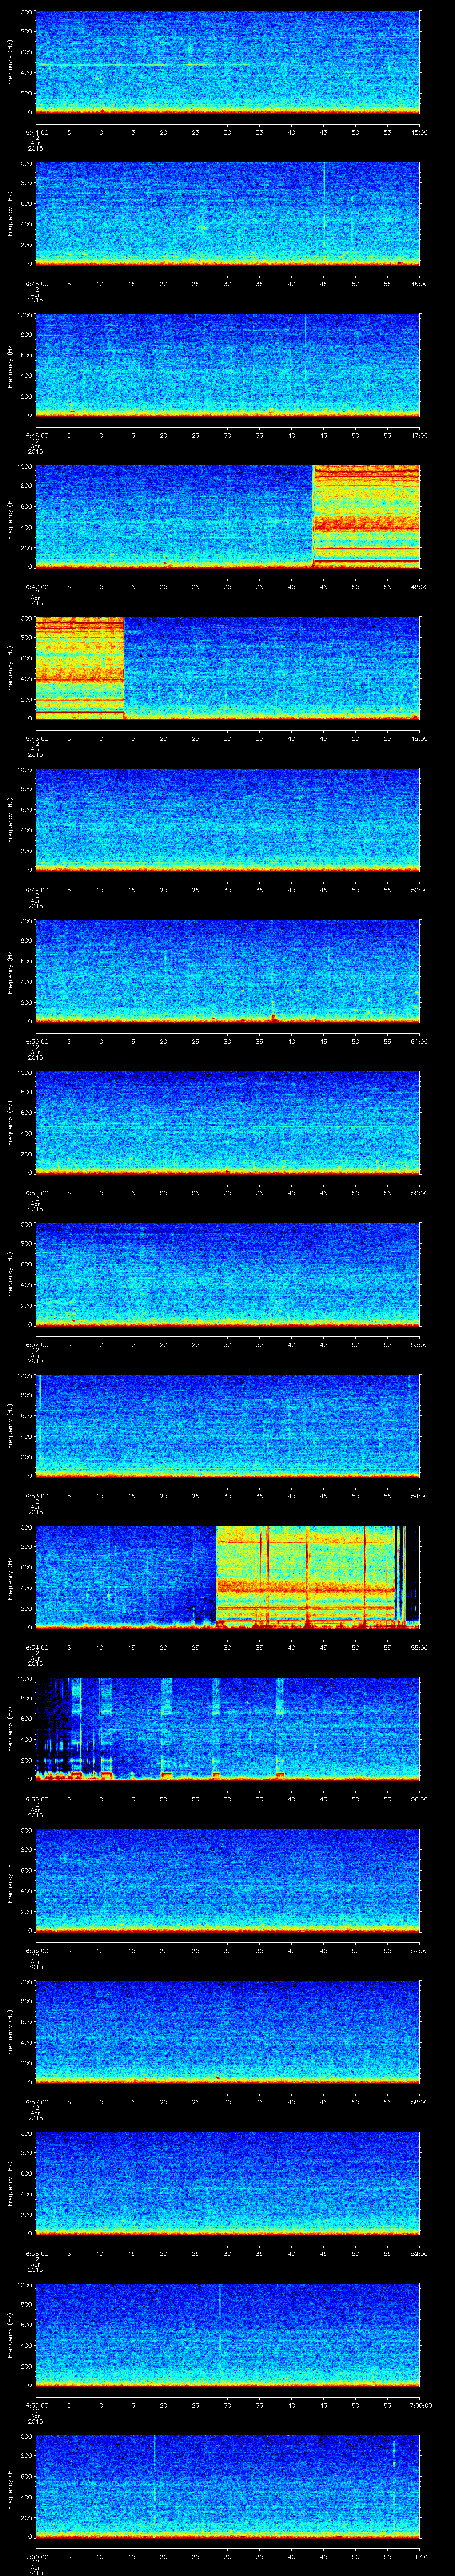Click the "52:00" end-of-axis label
455x2576 pixels.
(x=420, y=1194)
